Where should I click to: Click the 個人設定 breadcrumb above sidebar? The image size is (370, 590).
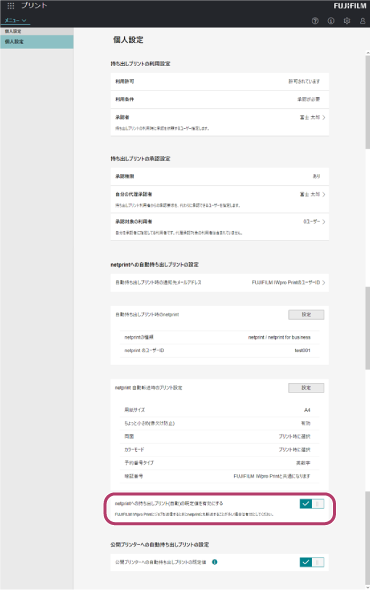click(13, 31)
